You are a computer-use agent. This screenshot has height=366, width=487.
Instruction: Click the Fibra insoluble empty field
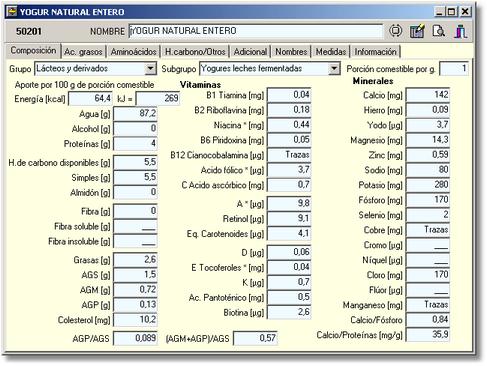[x=135, y=241]
